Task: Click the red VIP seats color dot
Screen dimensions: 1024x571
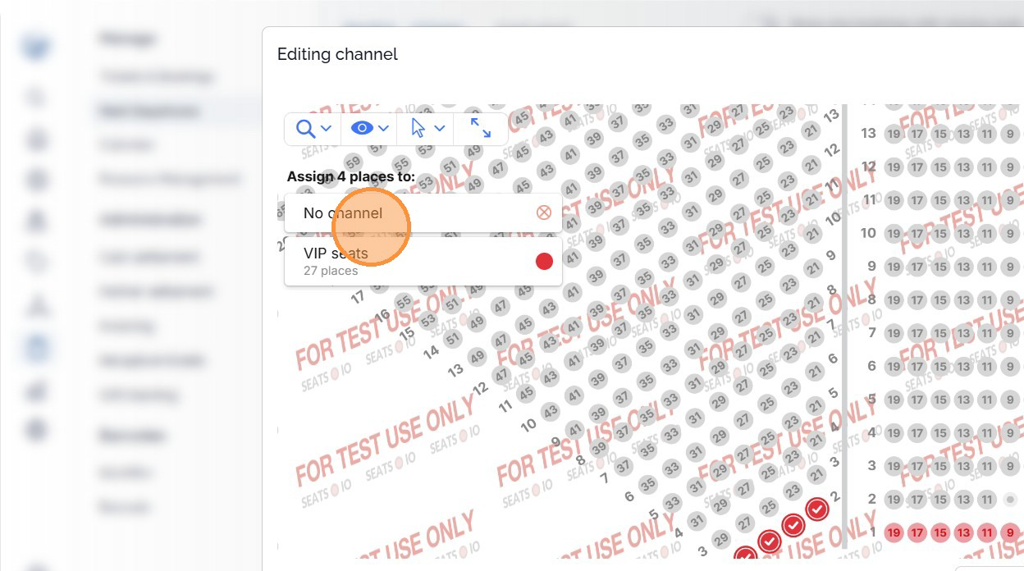Action: (x=544, y=261)
